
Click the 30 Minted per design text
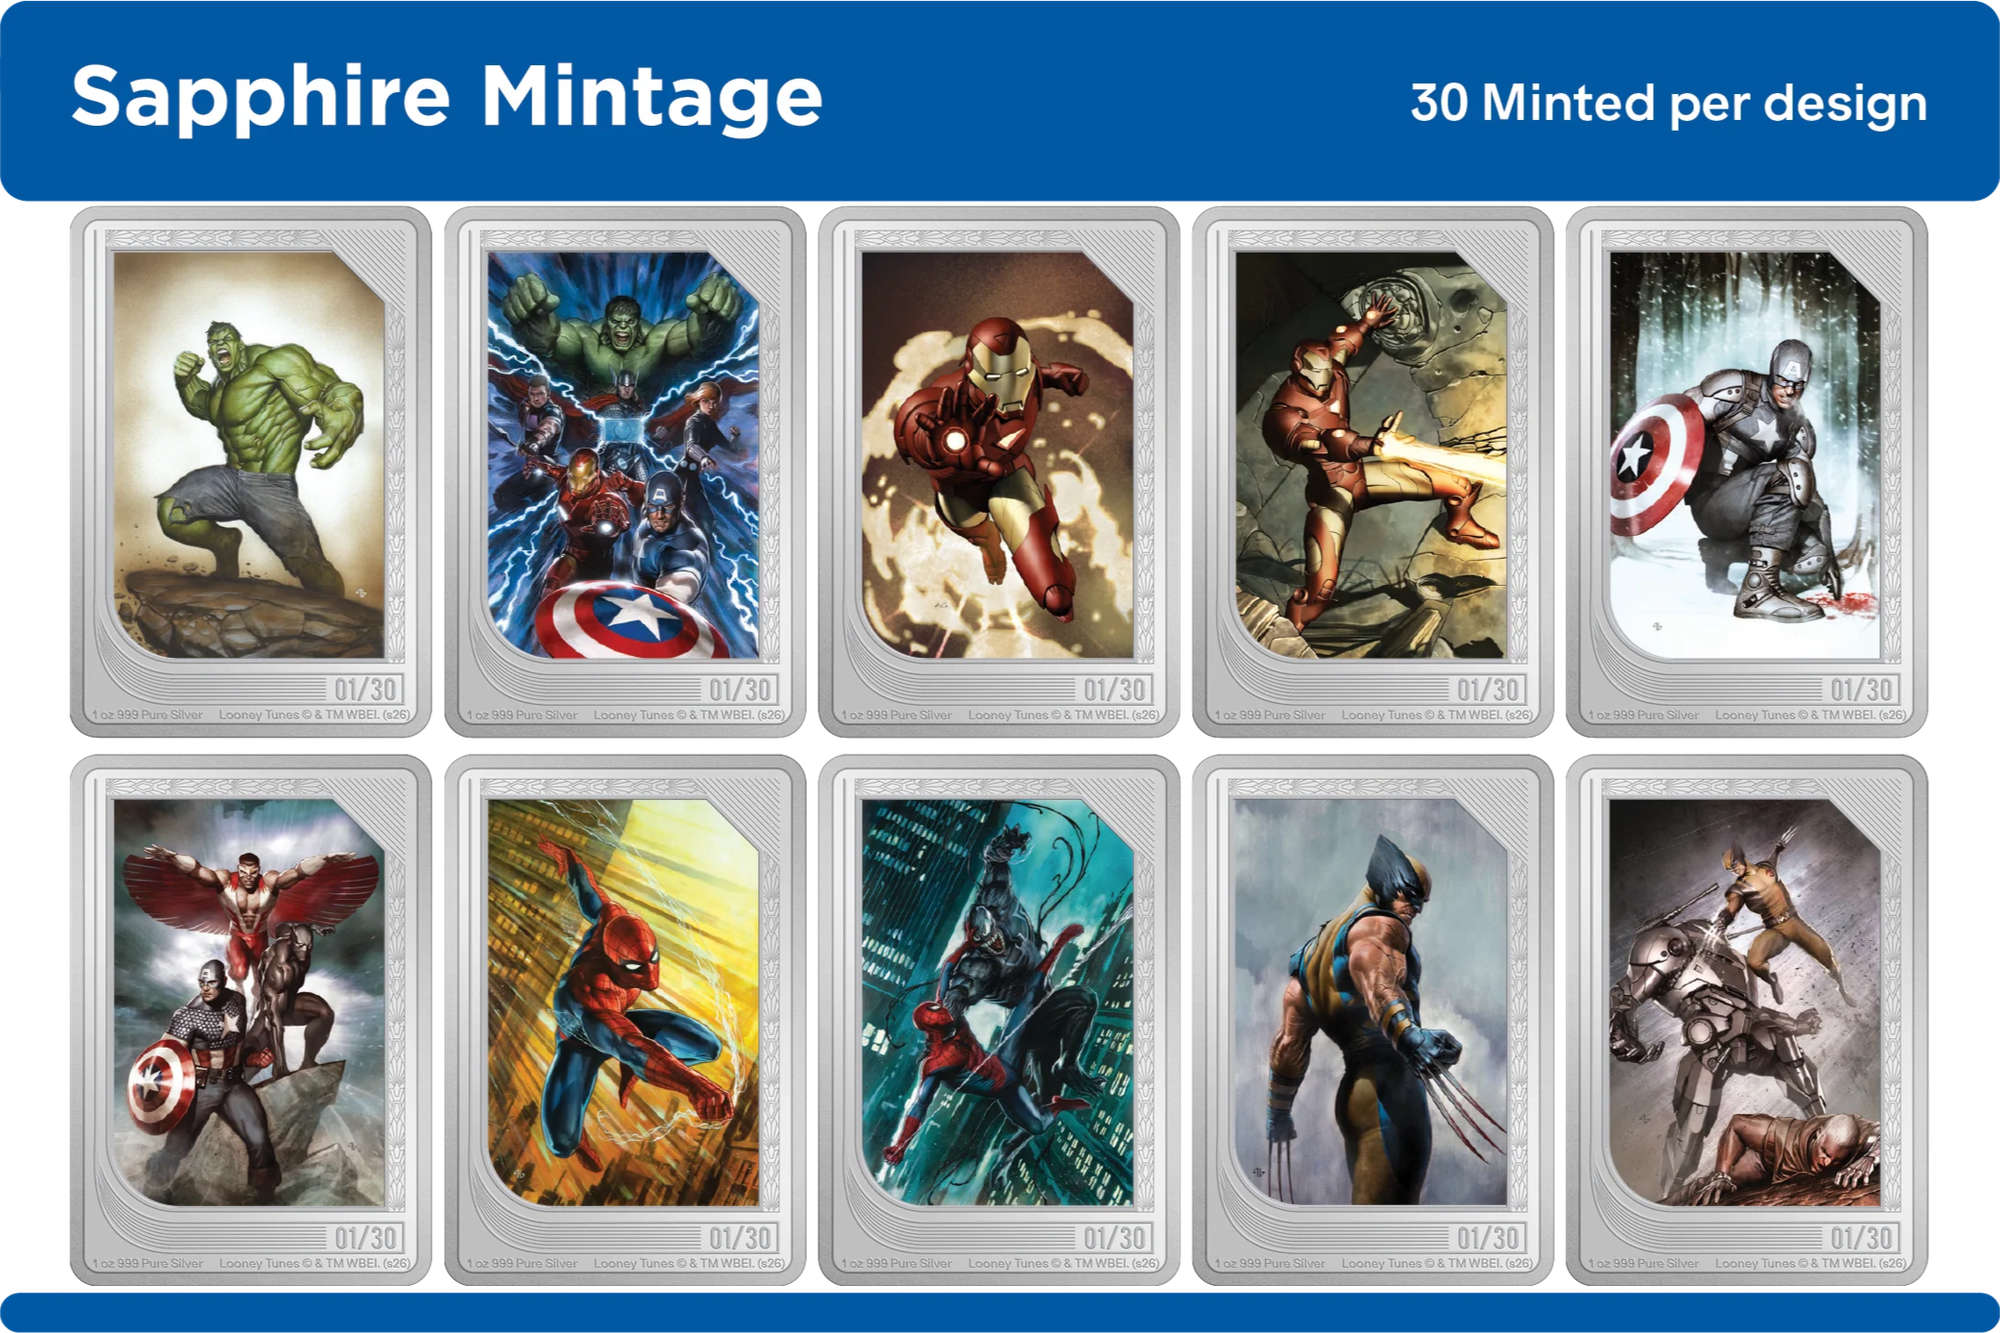pos(1669,104)
